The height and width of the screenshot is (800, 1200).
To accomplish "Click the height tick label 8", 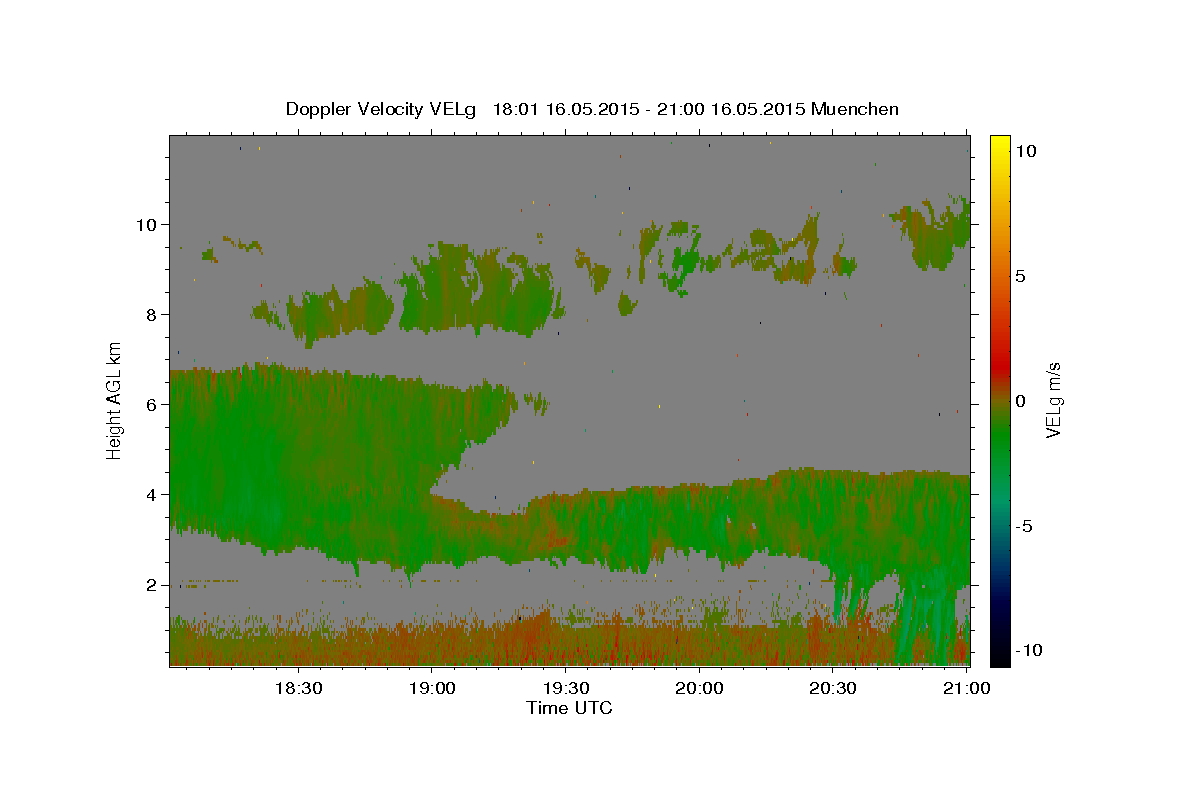I will click(152, 314).
